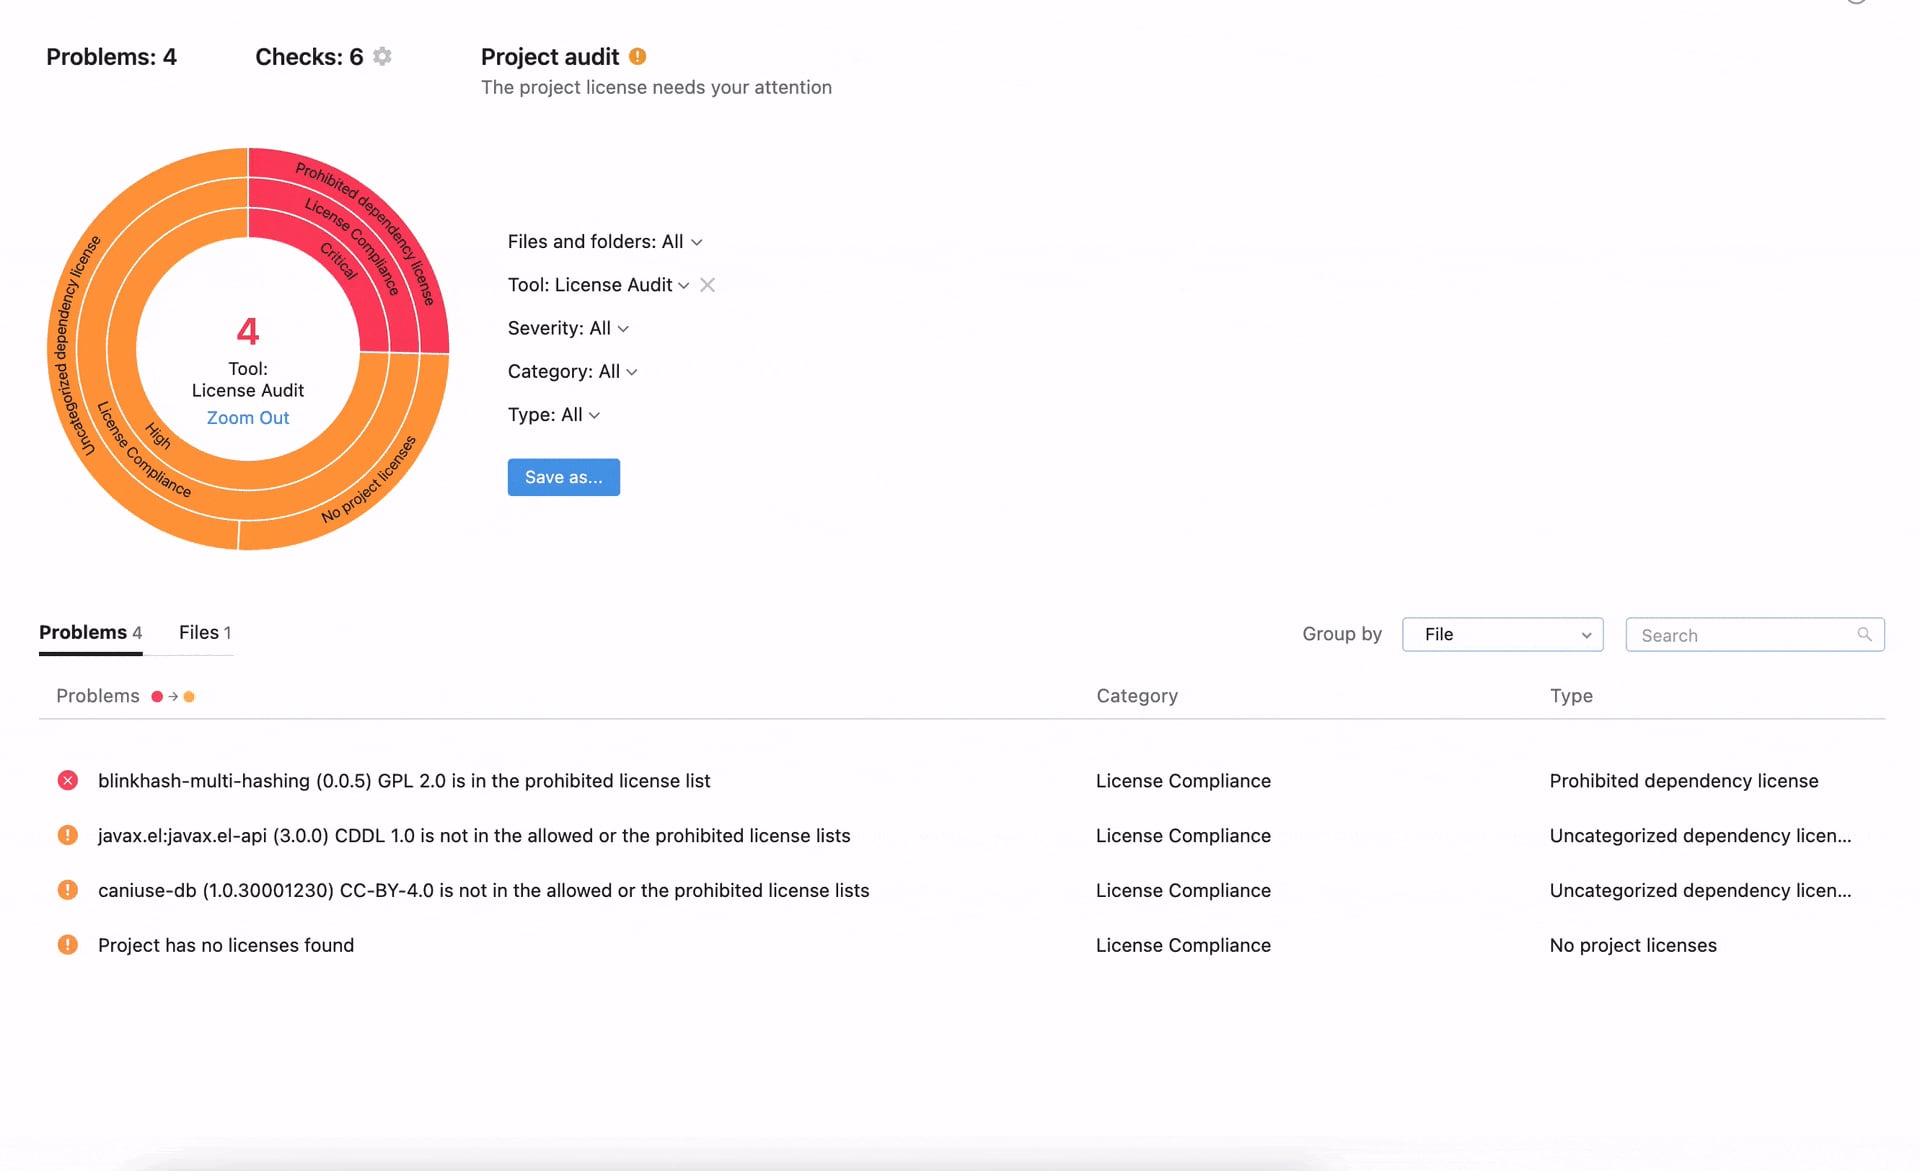Click the License Audit tool remove icon
Image resolution: width=1920 pixels, height=1171 pixels.
pos(709,284)
